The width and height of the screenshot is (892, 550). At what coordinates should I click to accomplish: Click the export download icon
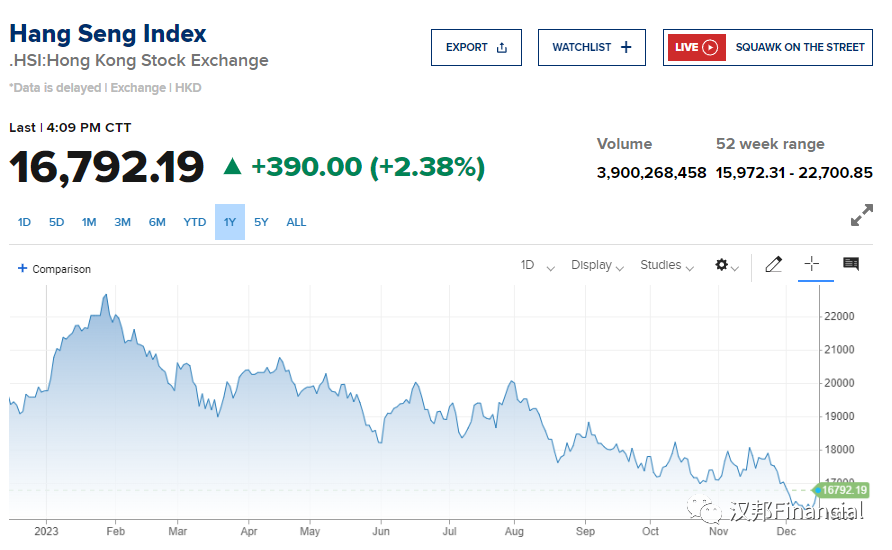tap(502, 47)
